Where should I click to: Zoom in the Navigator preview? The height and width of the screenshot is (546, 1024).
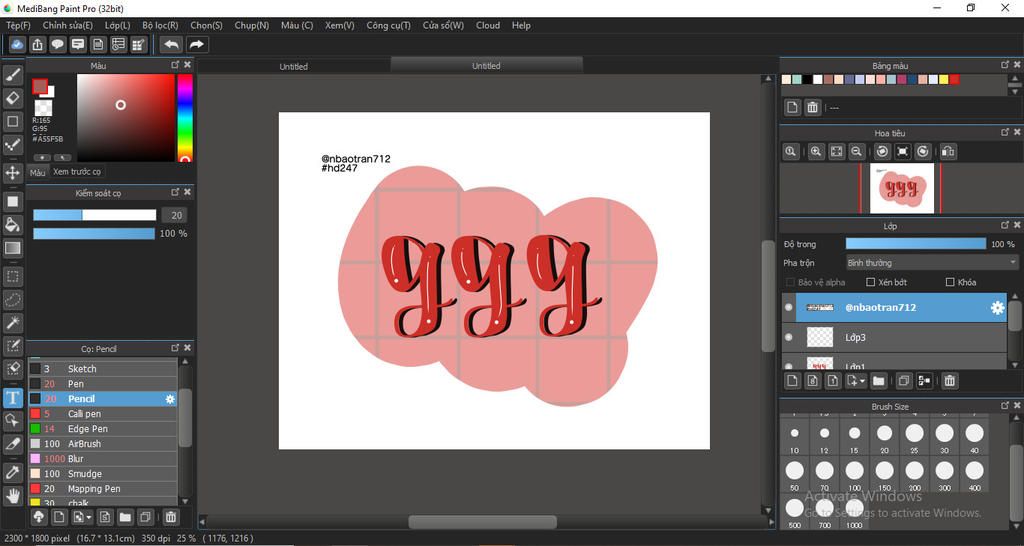pos(816,152)
